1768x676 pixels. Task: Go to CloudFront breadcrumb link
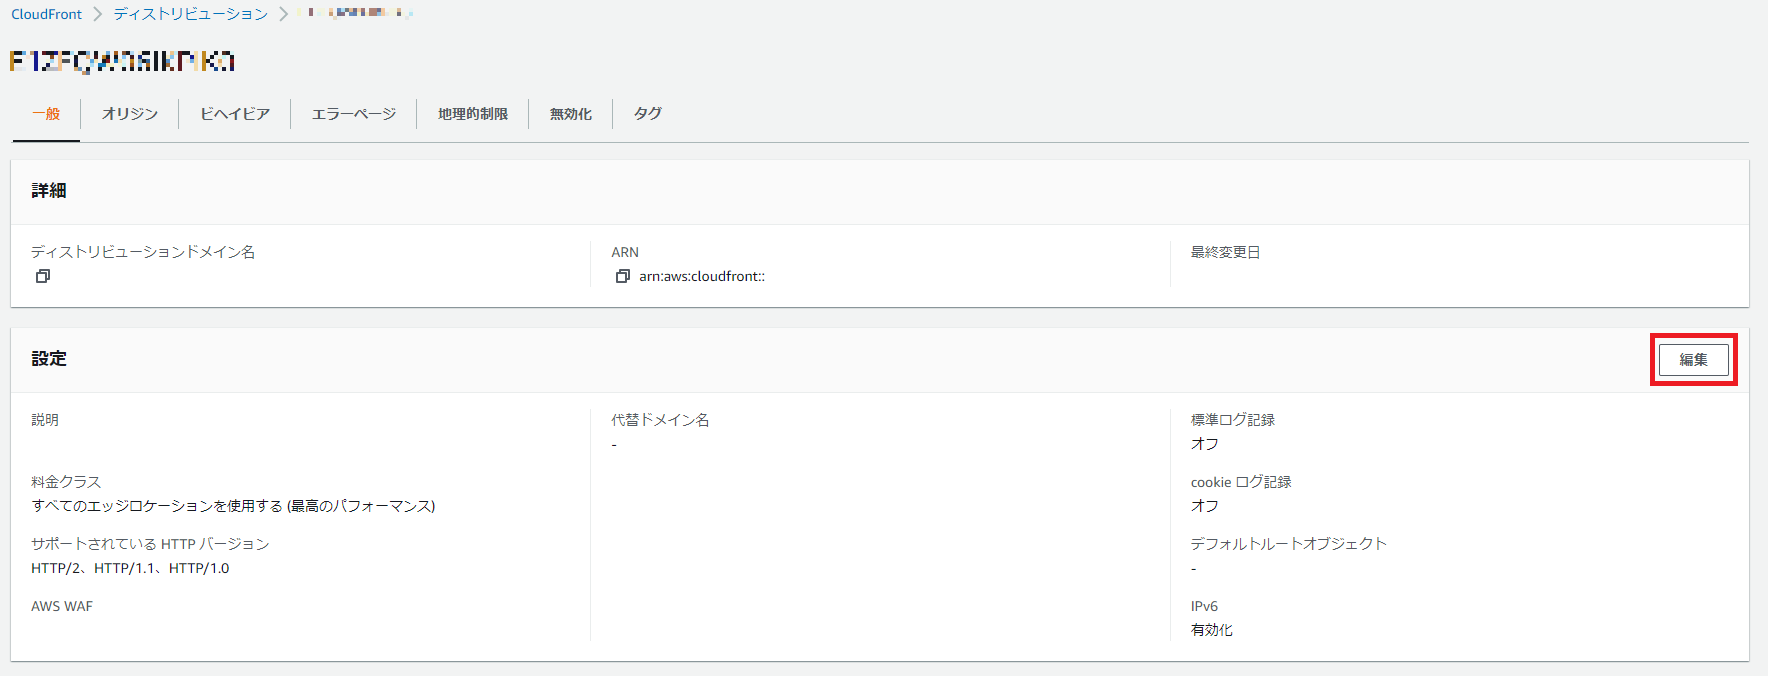(46, 14)
